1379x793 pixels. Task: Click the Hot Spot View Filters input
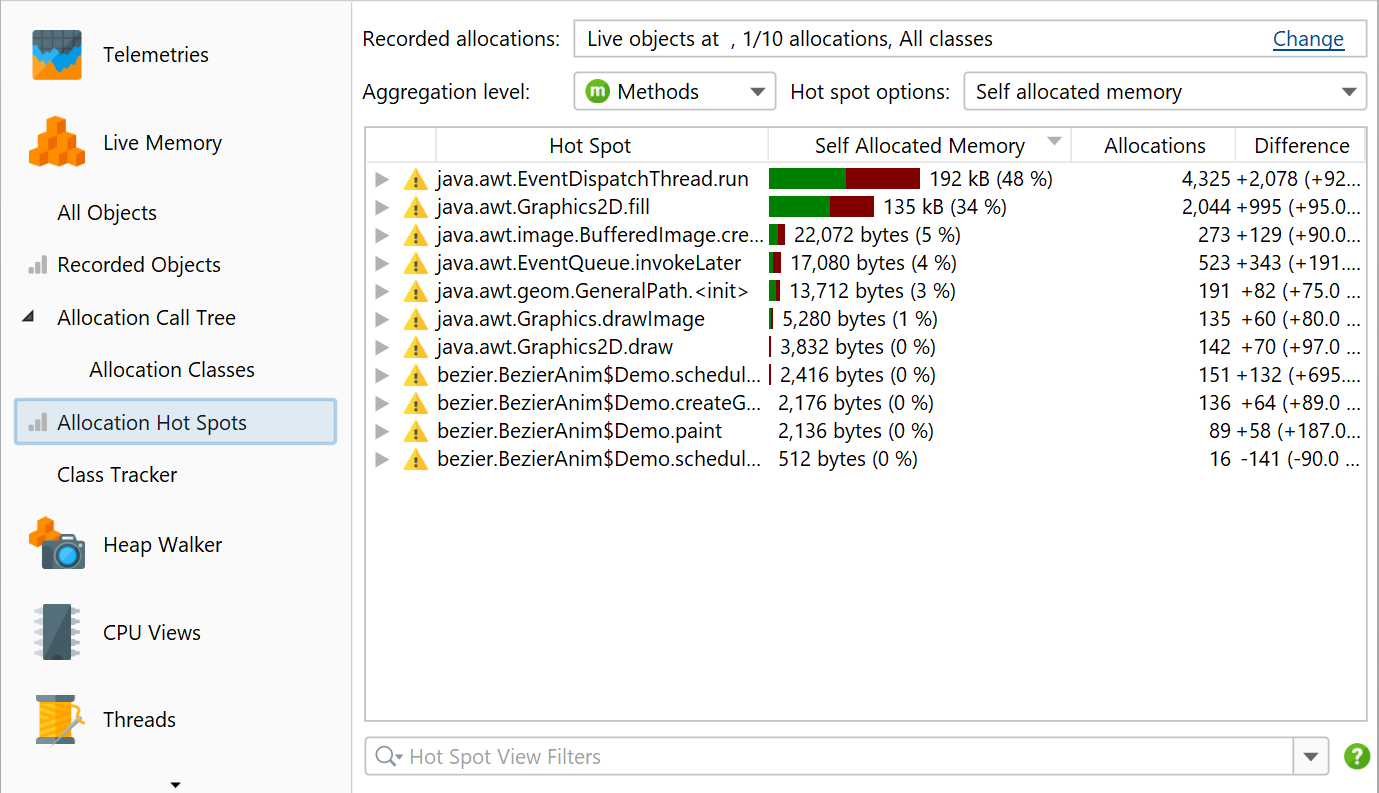(828, 757)
